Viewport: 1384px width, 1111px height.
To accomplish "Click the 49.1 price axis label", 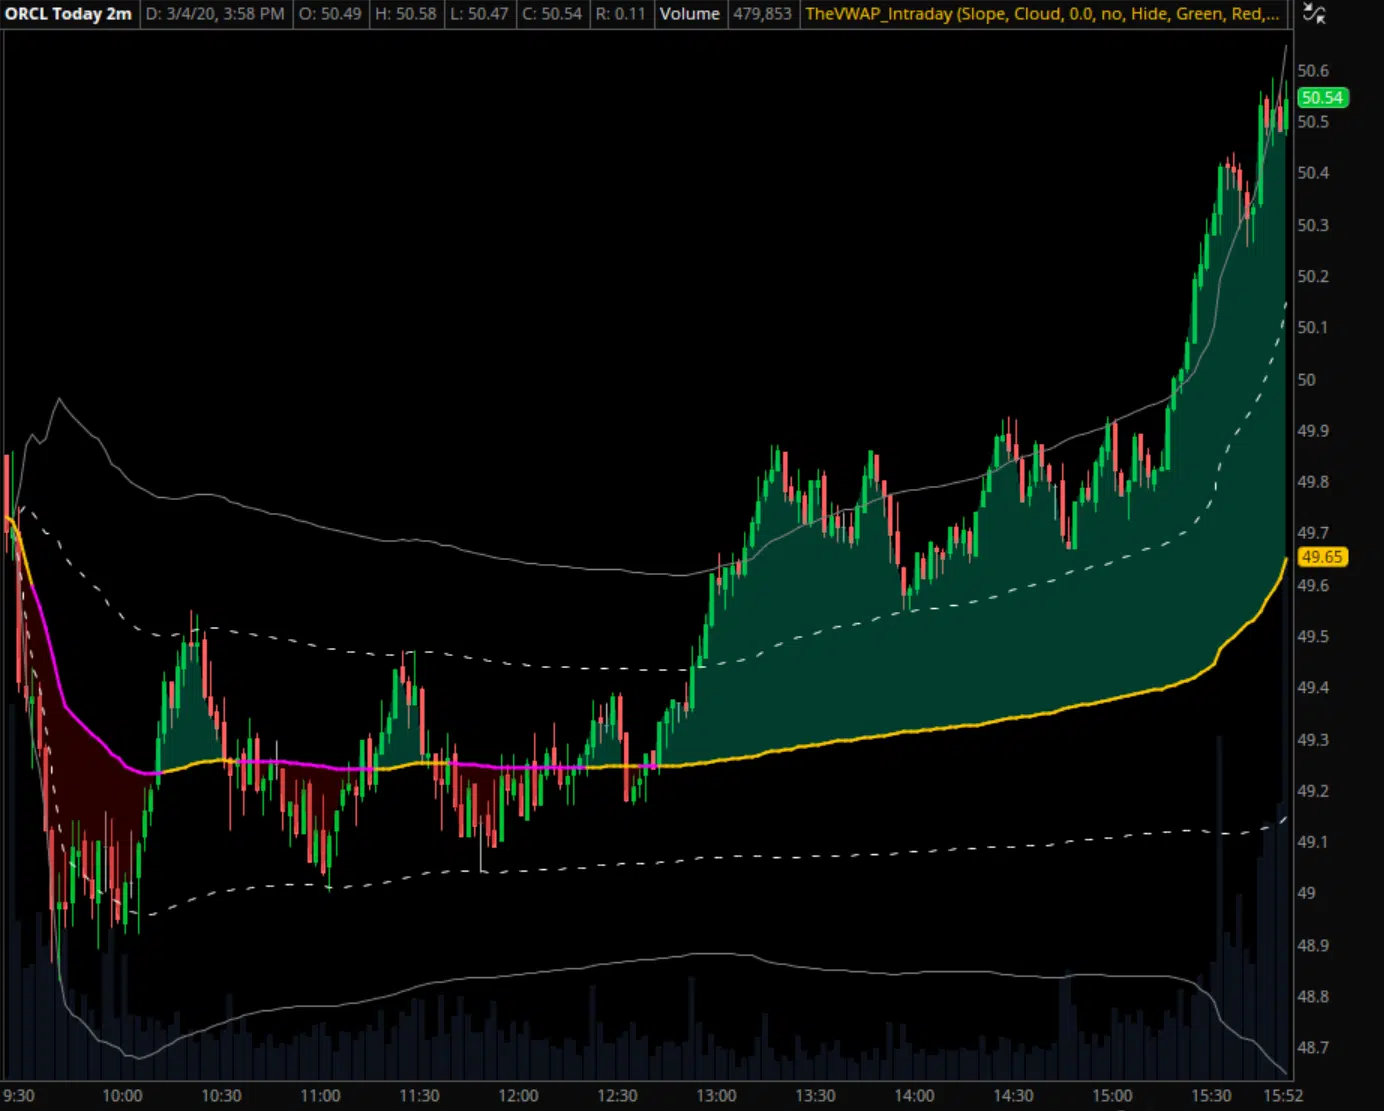I will click(x=1313, y=841).
